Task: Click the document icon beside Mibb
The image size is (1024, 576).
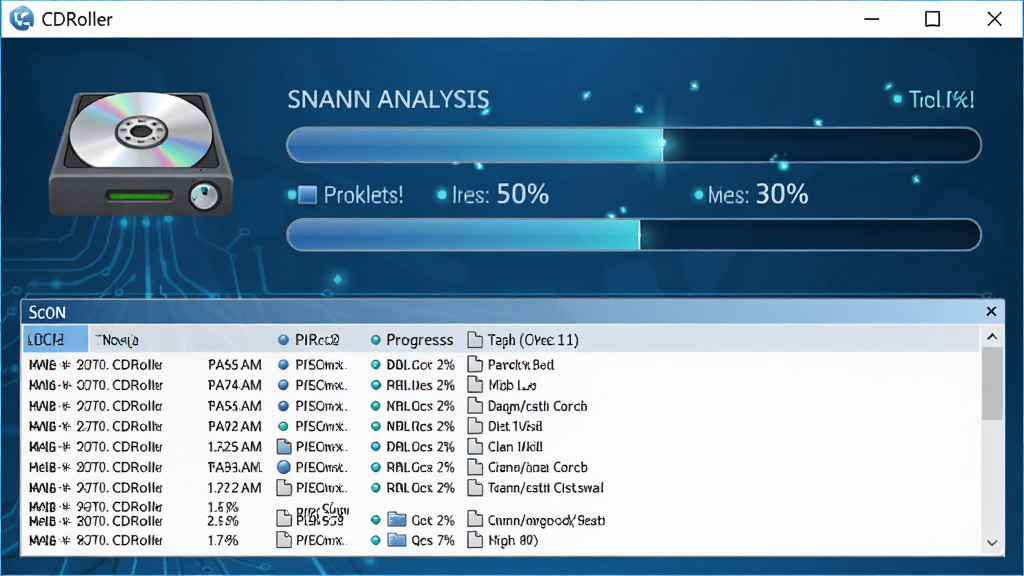Action: [475, 385]
